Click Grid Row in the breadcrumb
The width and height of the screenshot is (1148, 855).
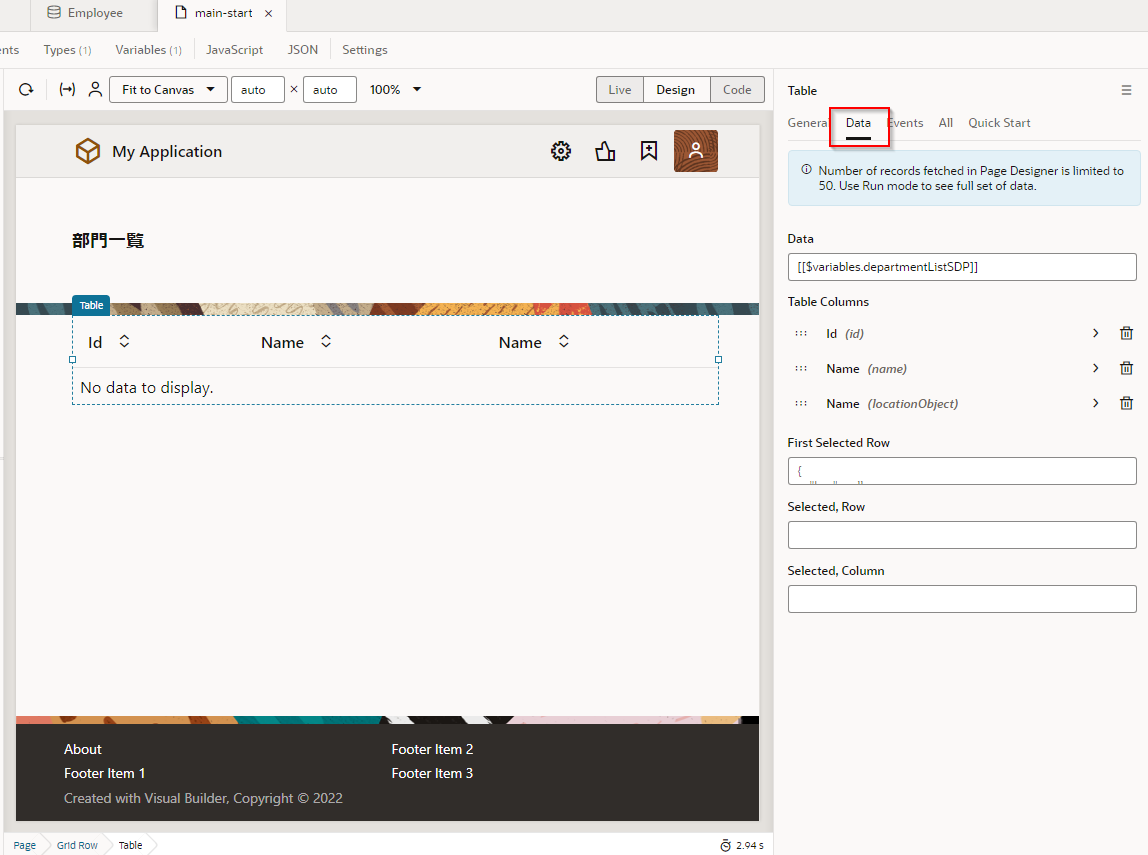coord(77,845)
